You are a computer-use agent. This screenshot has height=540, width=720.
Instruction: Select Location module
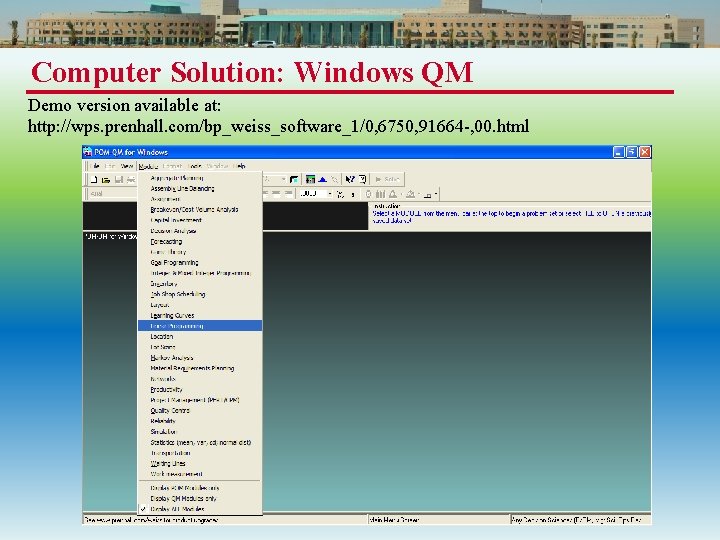tap(200, 337)
